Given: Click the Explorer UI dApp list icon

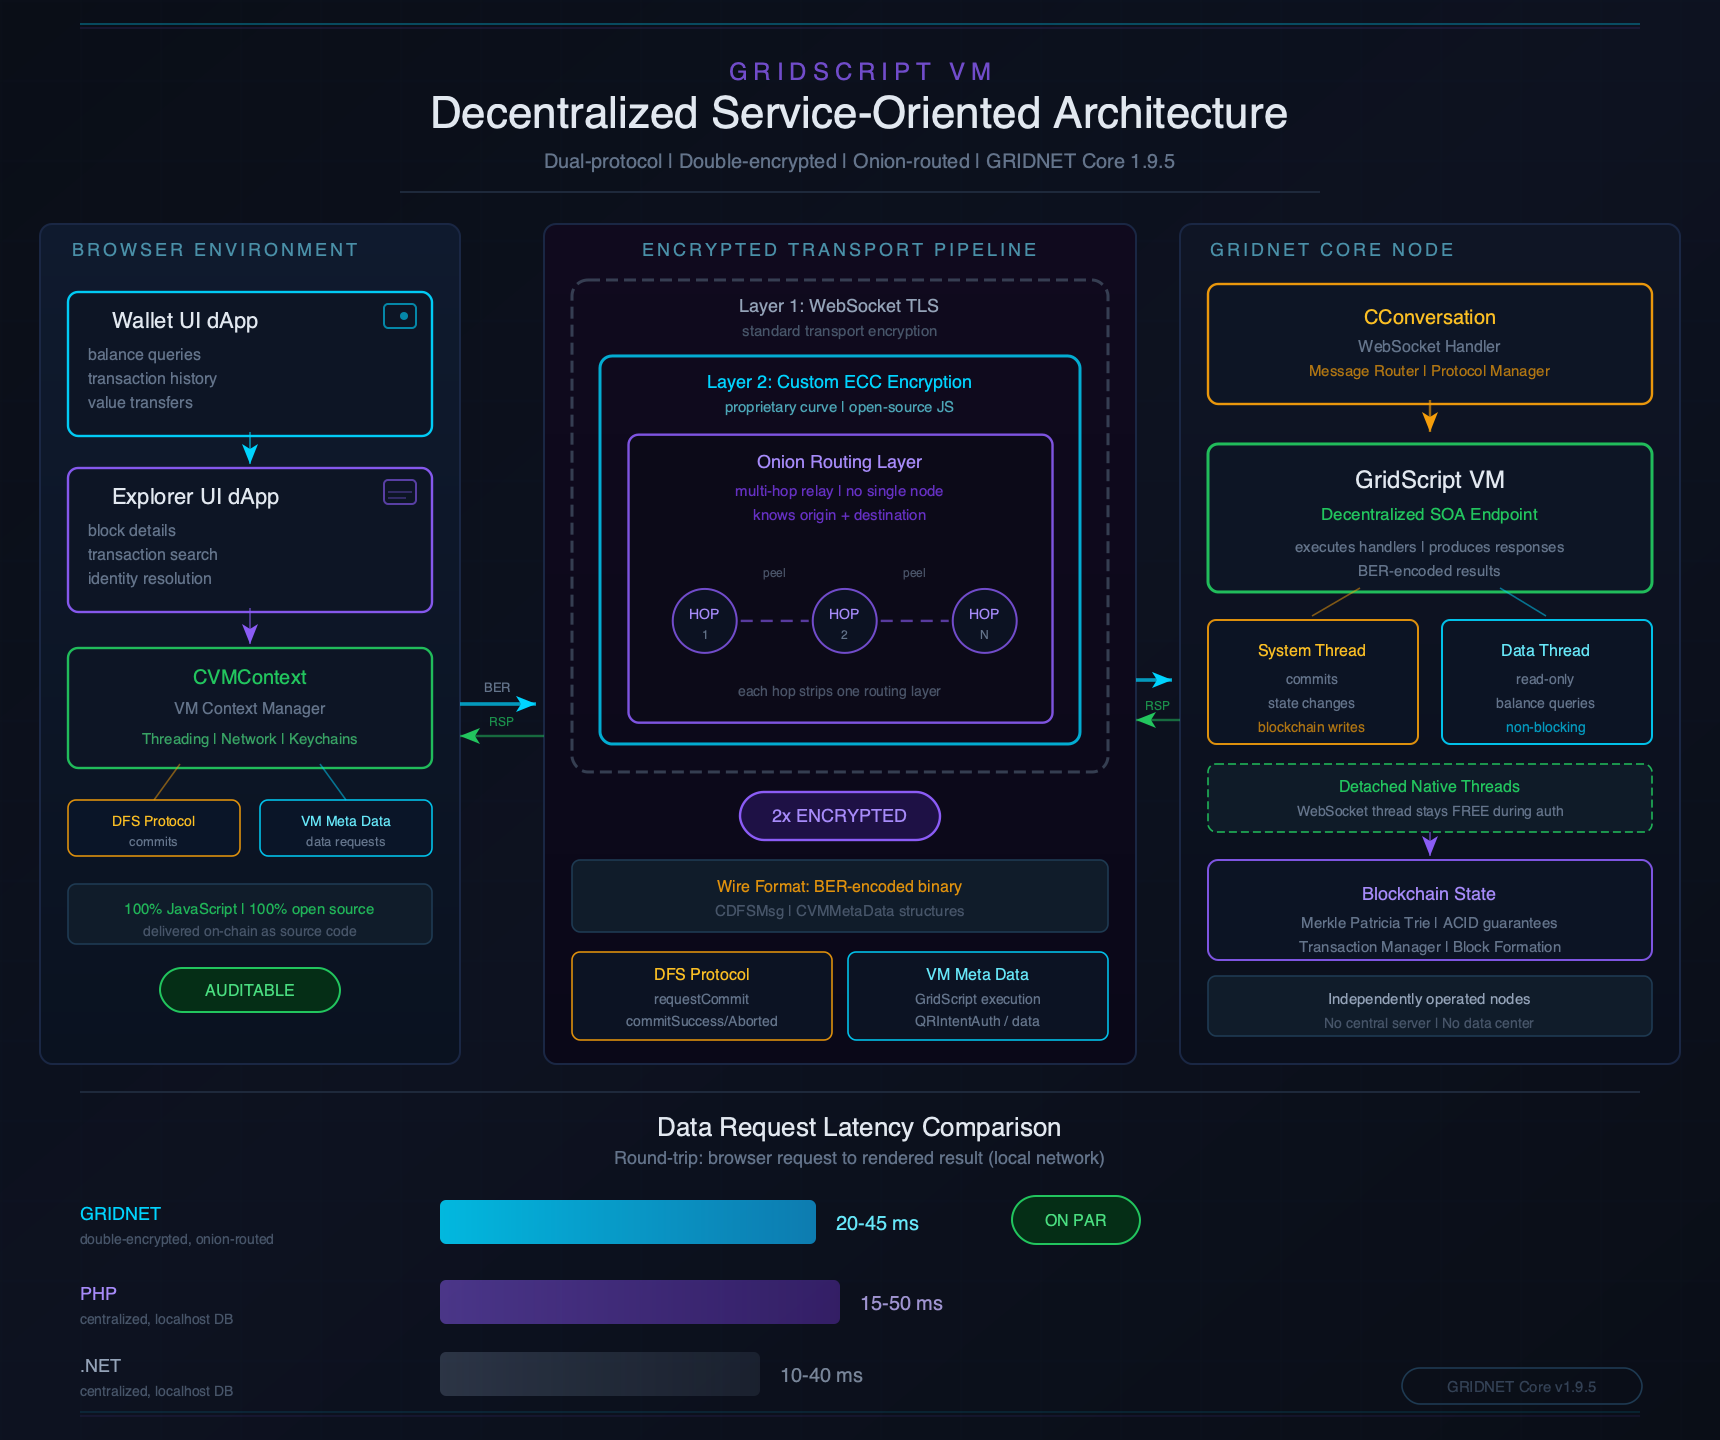Looking at the screenshot, I should (400, 492).
